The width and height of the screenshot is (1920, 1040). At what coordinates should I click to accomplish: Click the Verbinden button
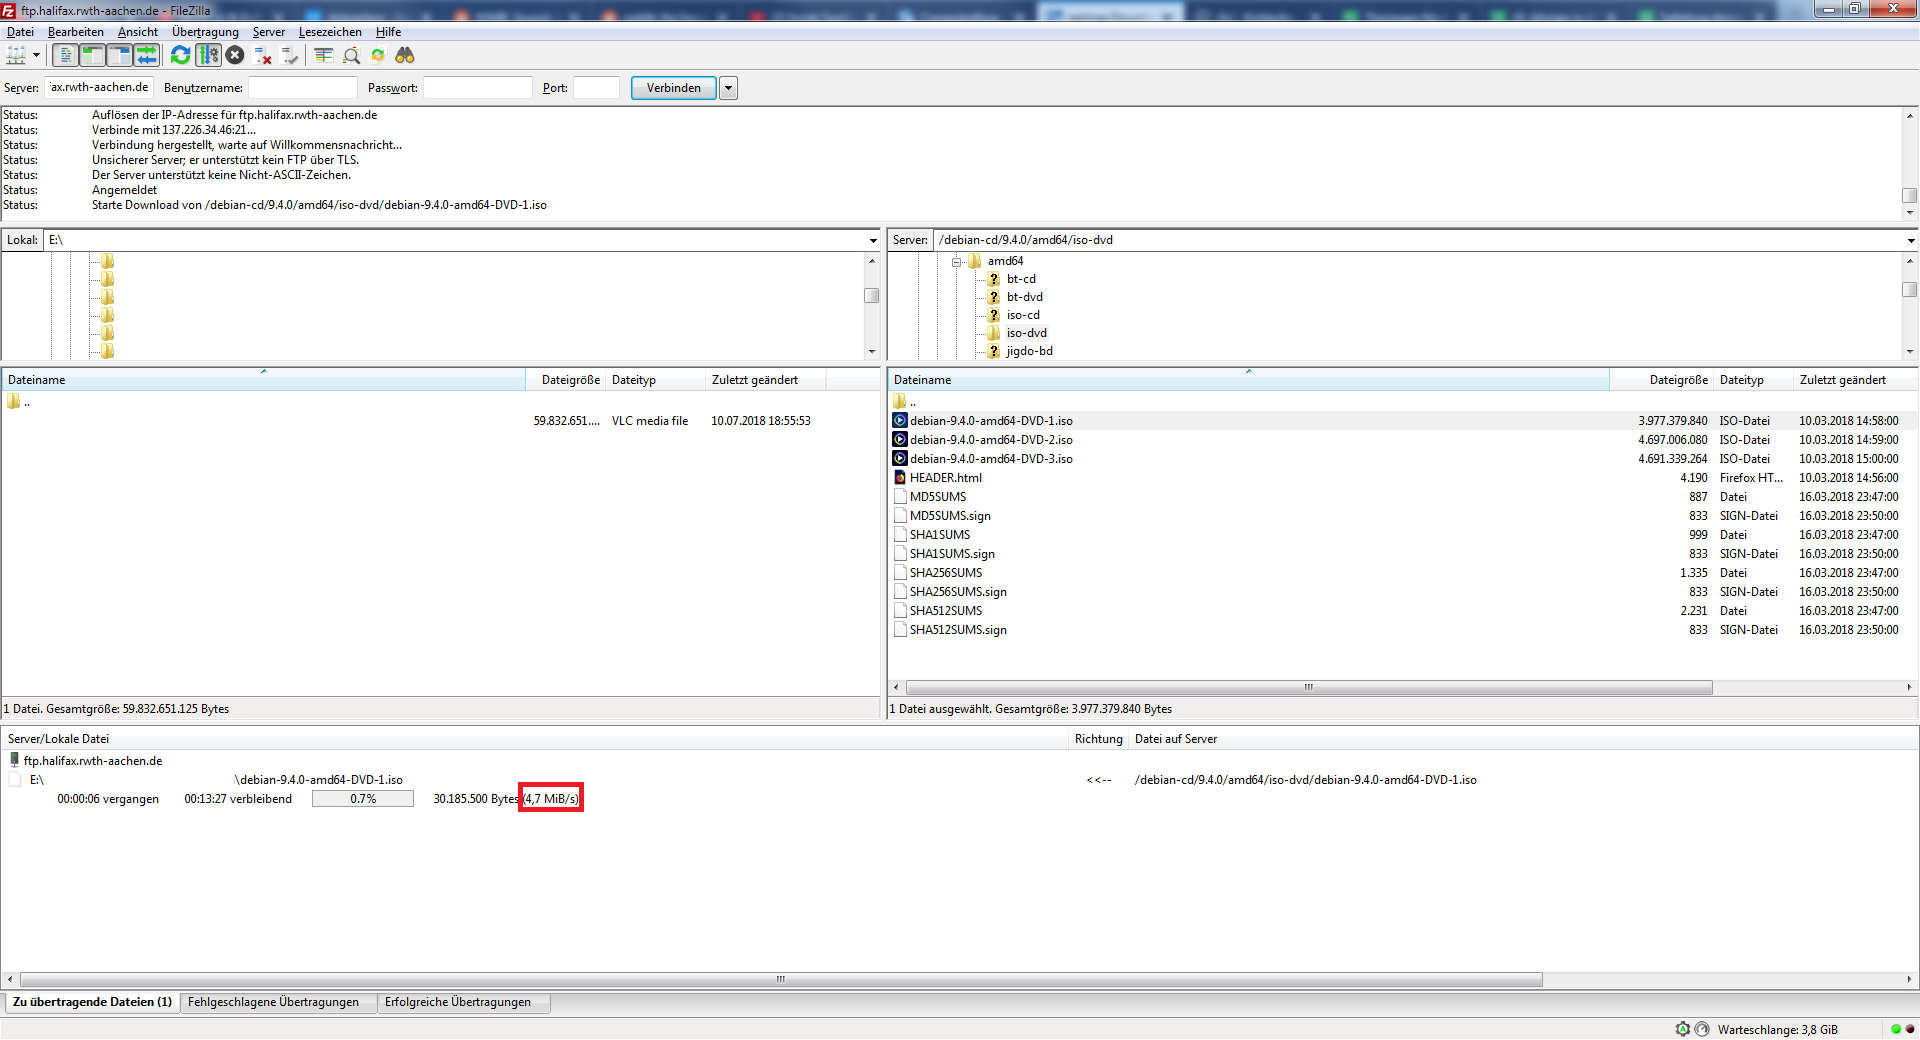coord(674,88)
